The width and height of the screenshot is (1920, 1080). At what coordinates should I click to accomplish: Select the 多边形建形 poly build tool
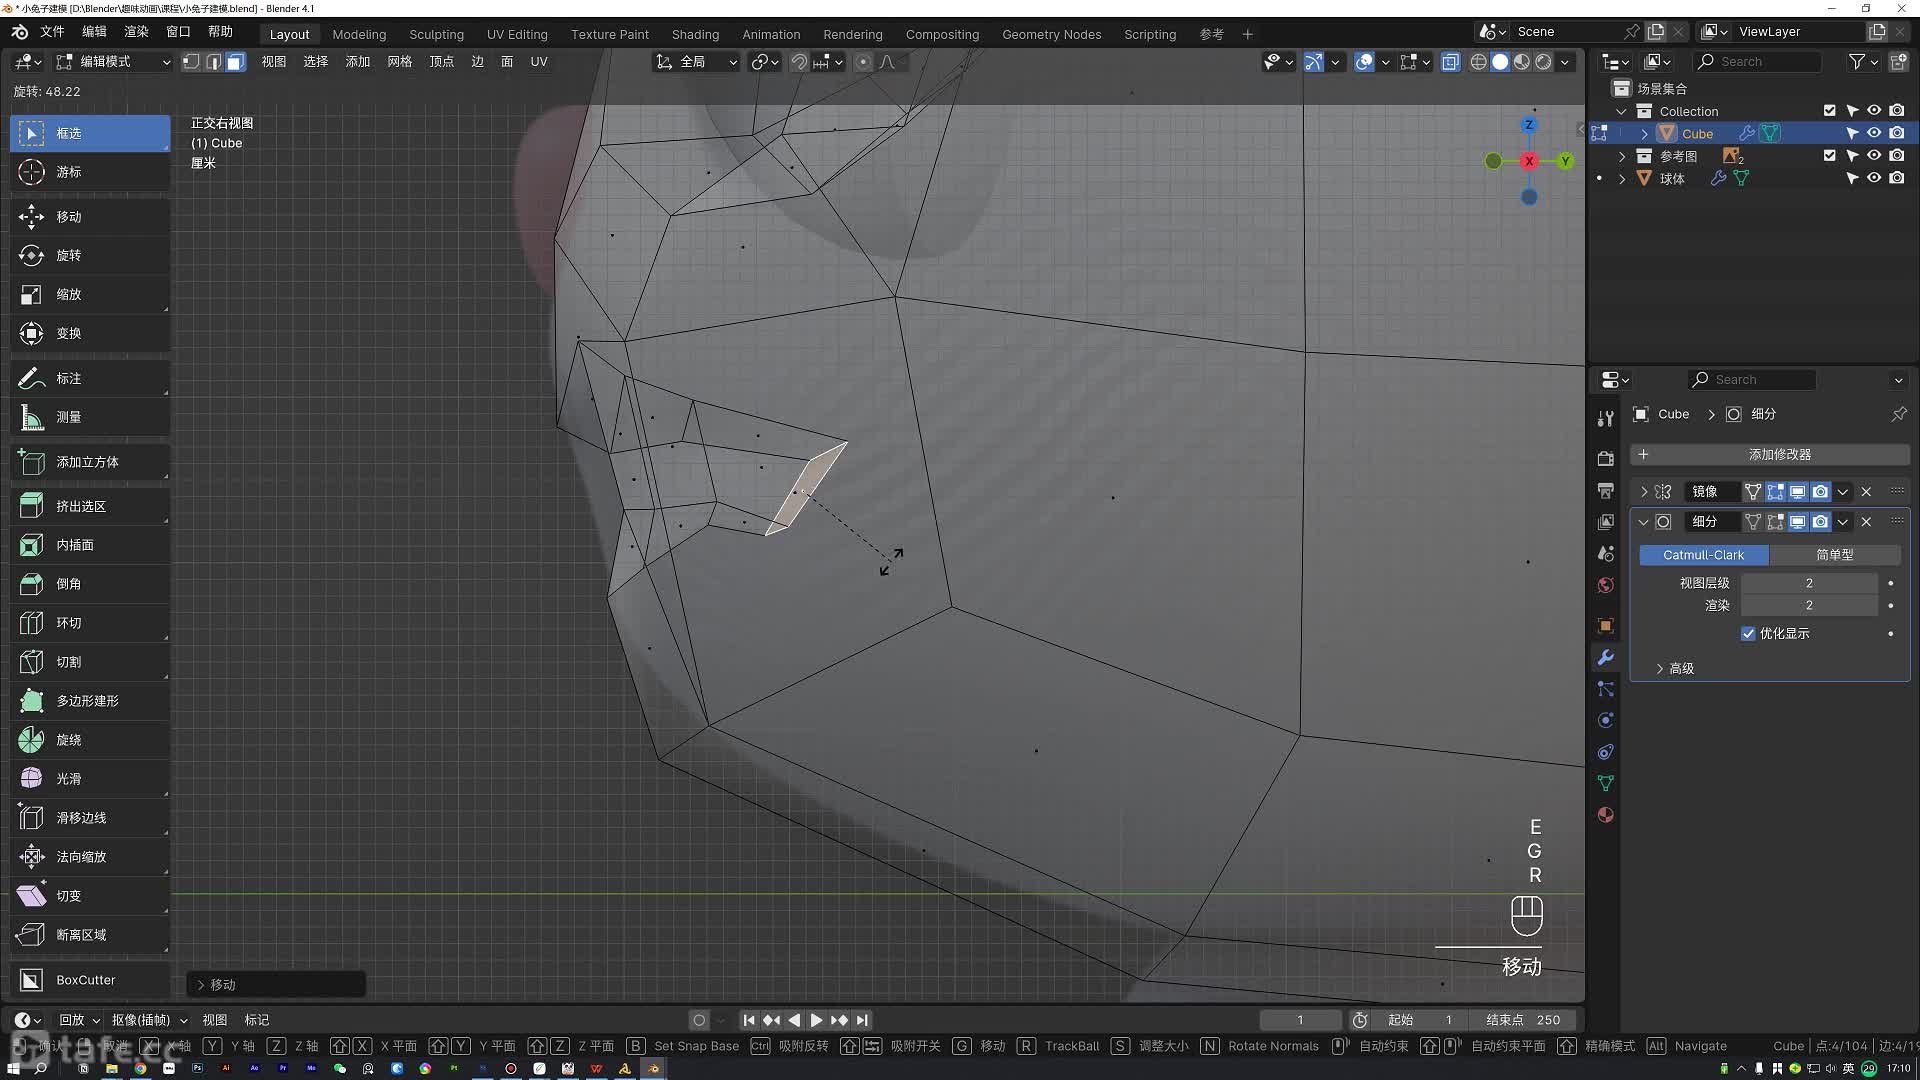(90, 702)
